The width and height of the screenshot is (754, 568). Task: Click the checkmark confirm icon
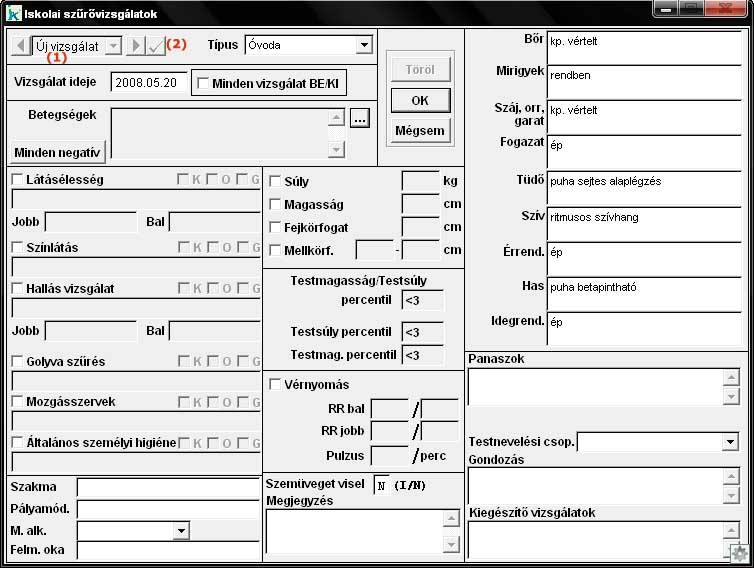click(154, 46)
